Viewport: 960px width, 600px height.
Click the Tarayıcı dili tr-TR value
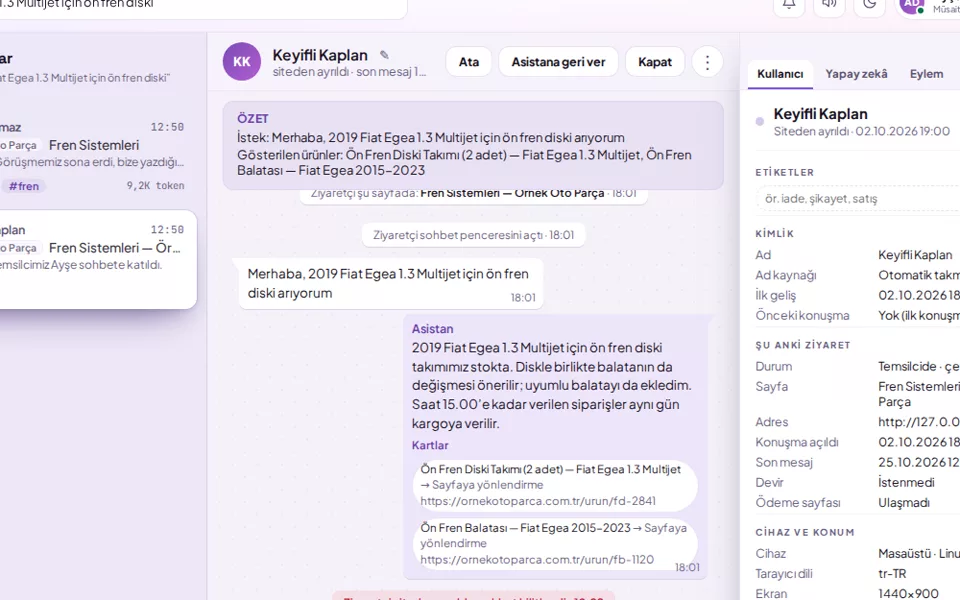(x=892, y=574)
